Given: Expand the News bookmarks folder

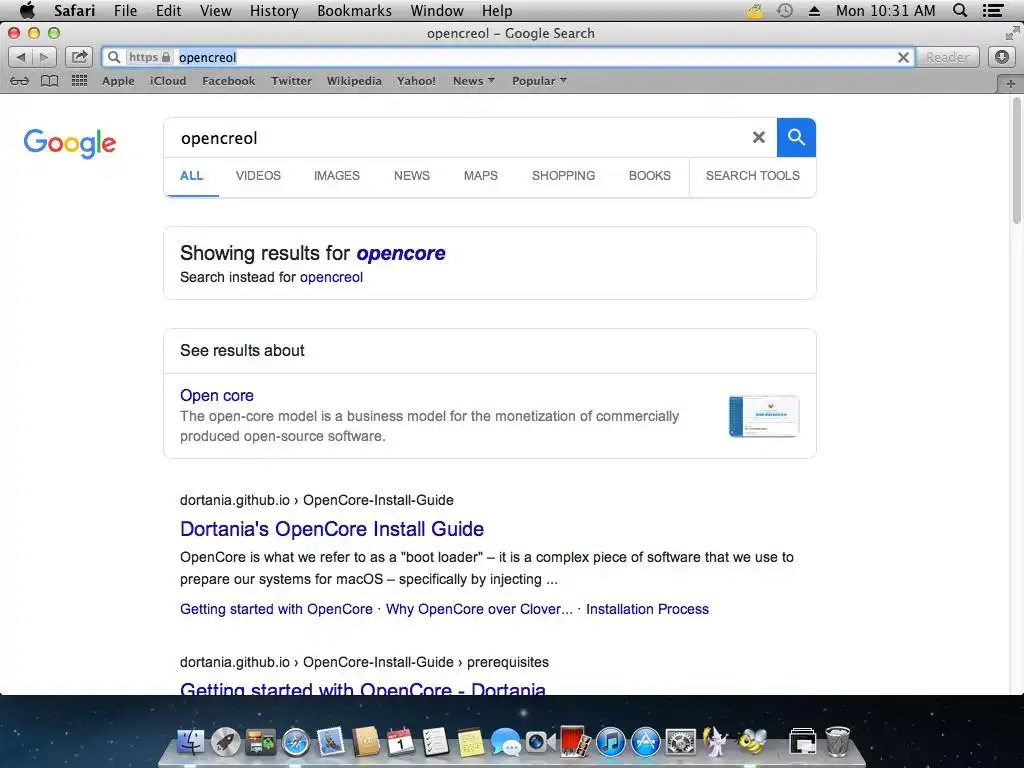Looking at the screenshot, I should pyautogui.click(x=474, y=81).
